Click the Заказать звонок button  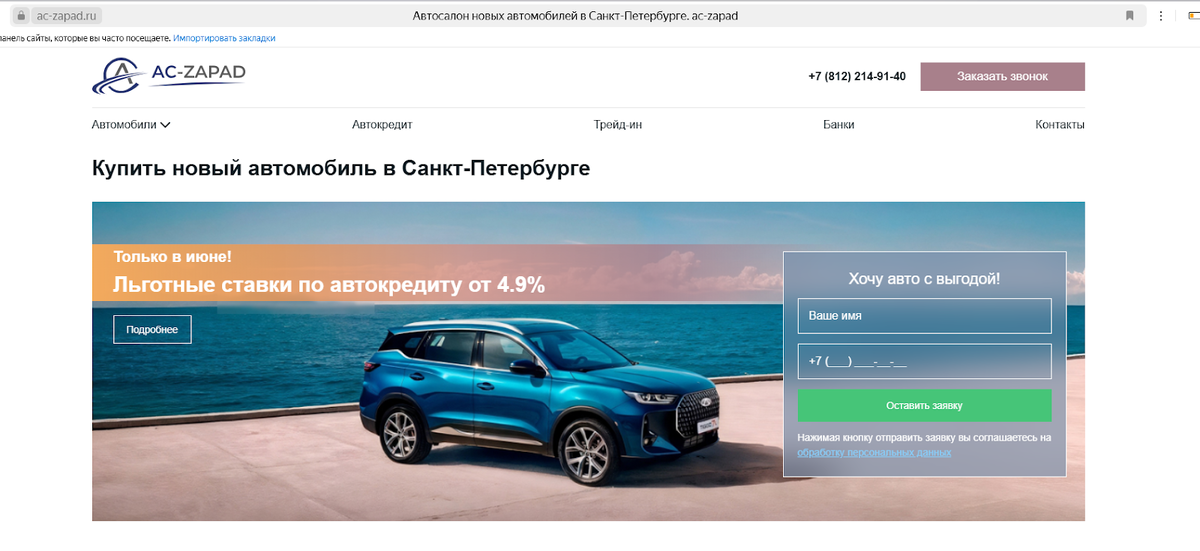point(1002,76)
